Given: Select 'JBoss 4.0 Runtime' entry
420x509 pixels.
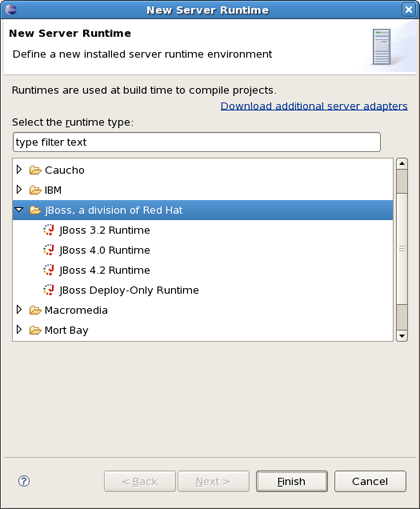Looking at the screenshot, I should pyautogui.click(x=105, y=250).
